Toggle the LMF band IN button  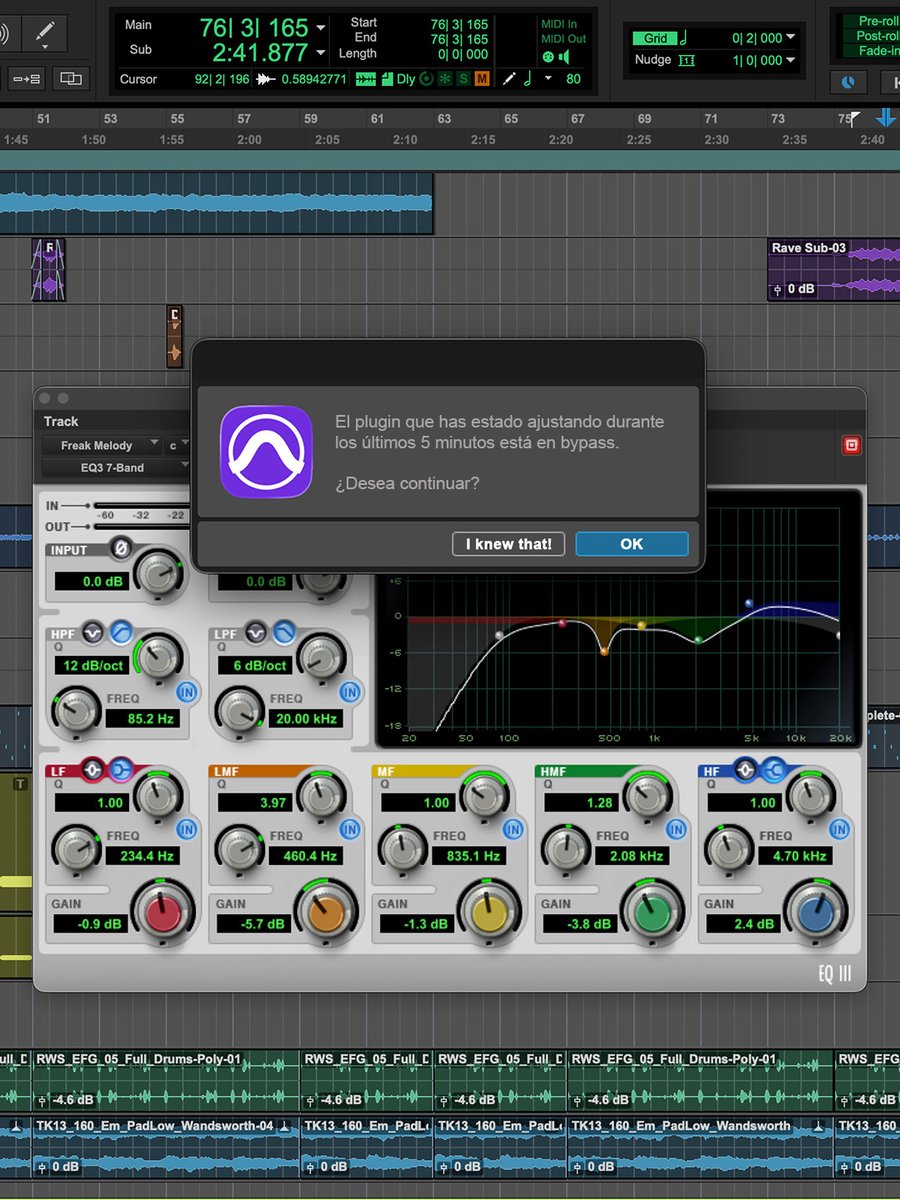pos(349,829)
